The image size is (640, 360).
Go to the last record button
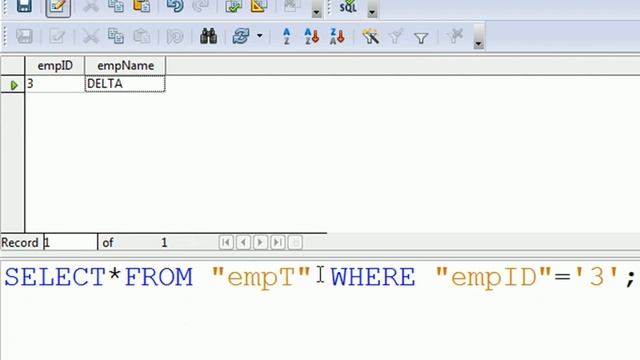(278, 242)
